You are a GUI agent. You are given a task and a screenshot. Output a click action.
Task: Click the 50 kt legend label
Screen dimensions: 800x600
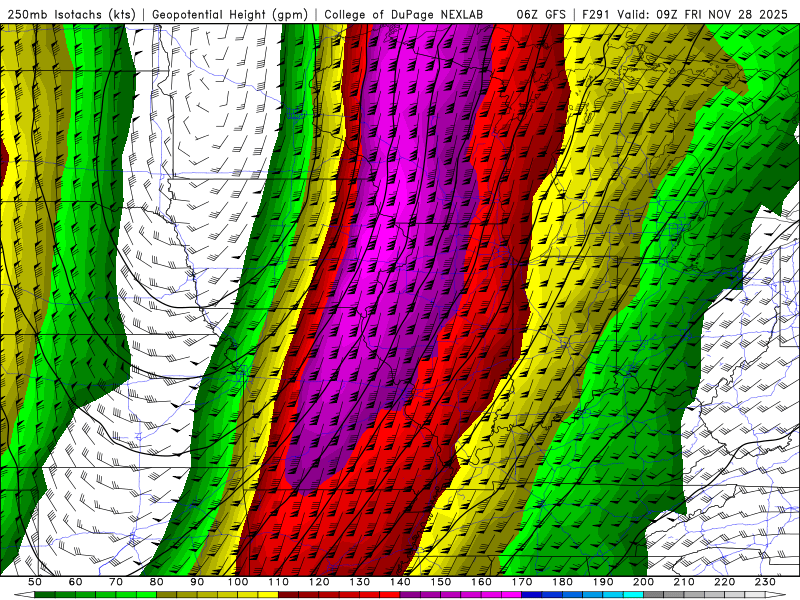point(35,582)
